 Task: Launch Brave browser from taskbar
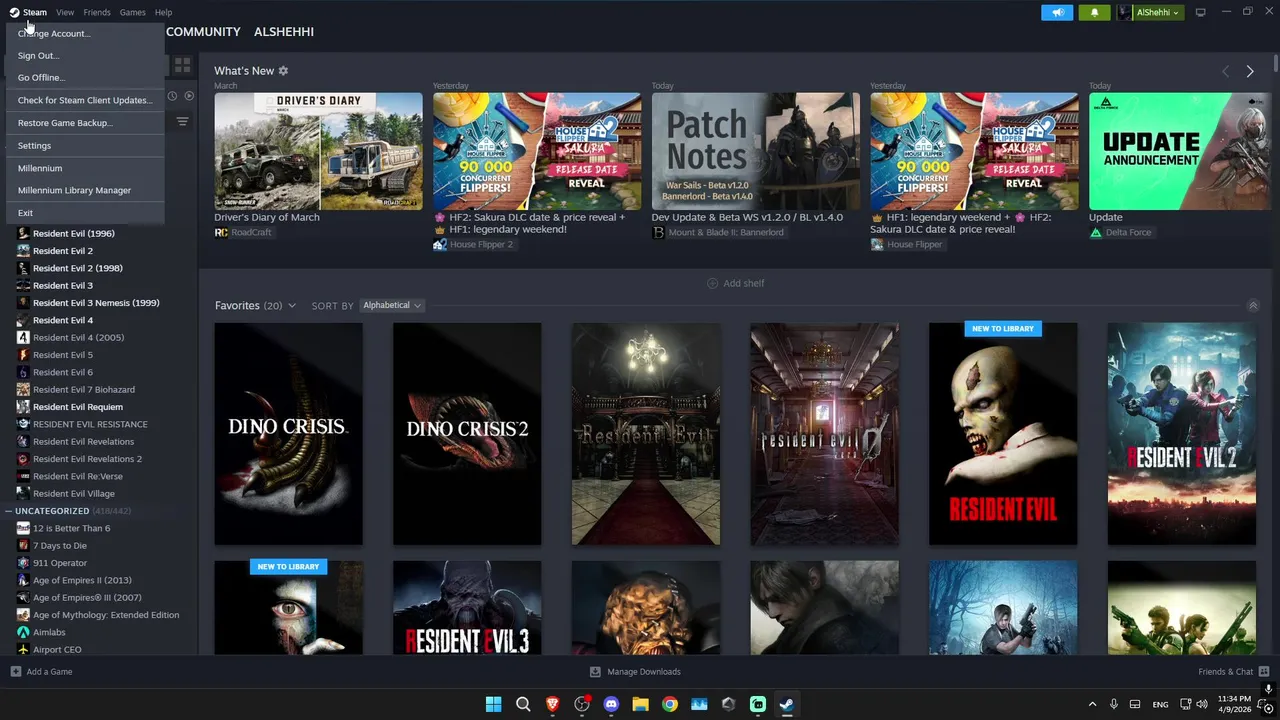point(553,704)
